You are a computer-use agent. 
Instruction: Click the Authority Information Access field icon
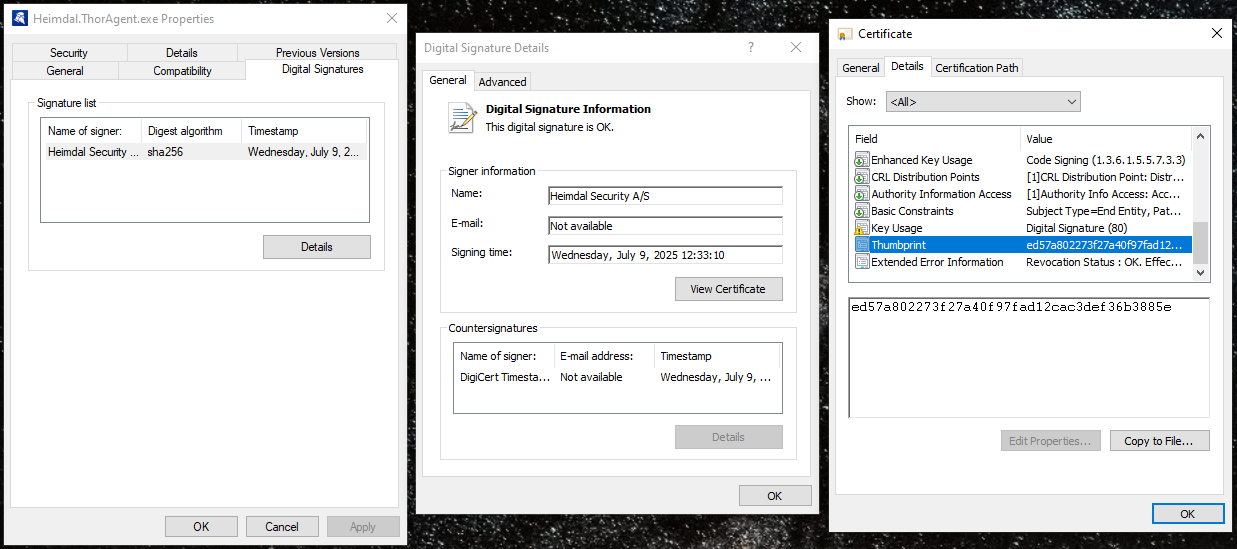click(x=862, y=194)
